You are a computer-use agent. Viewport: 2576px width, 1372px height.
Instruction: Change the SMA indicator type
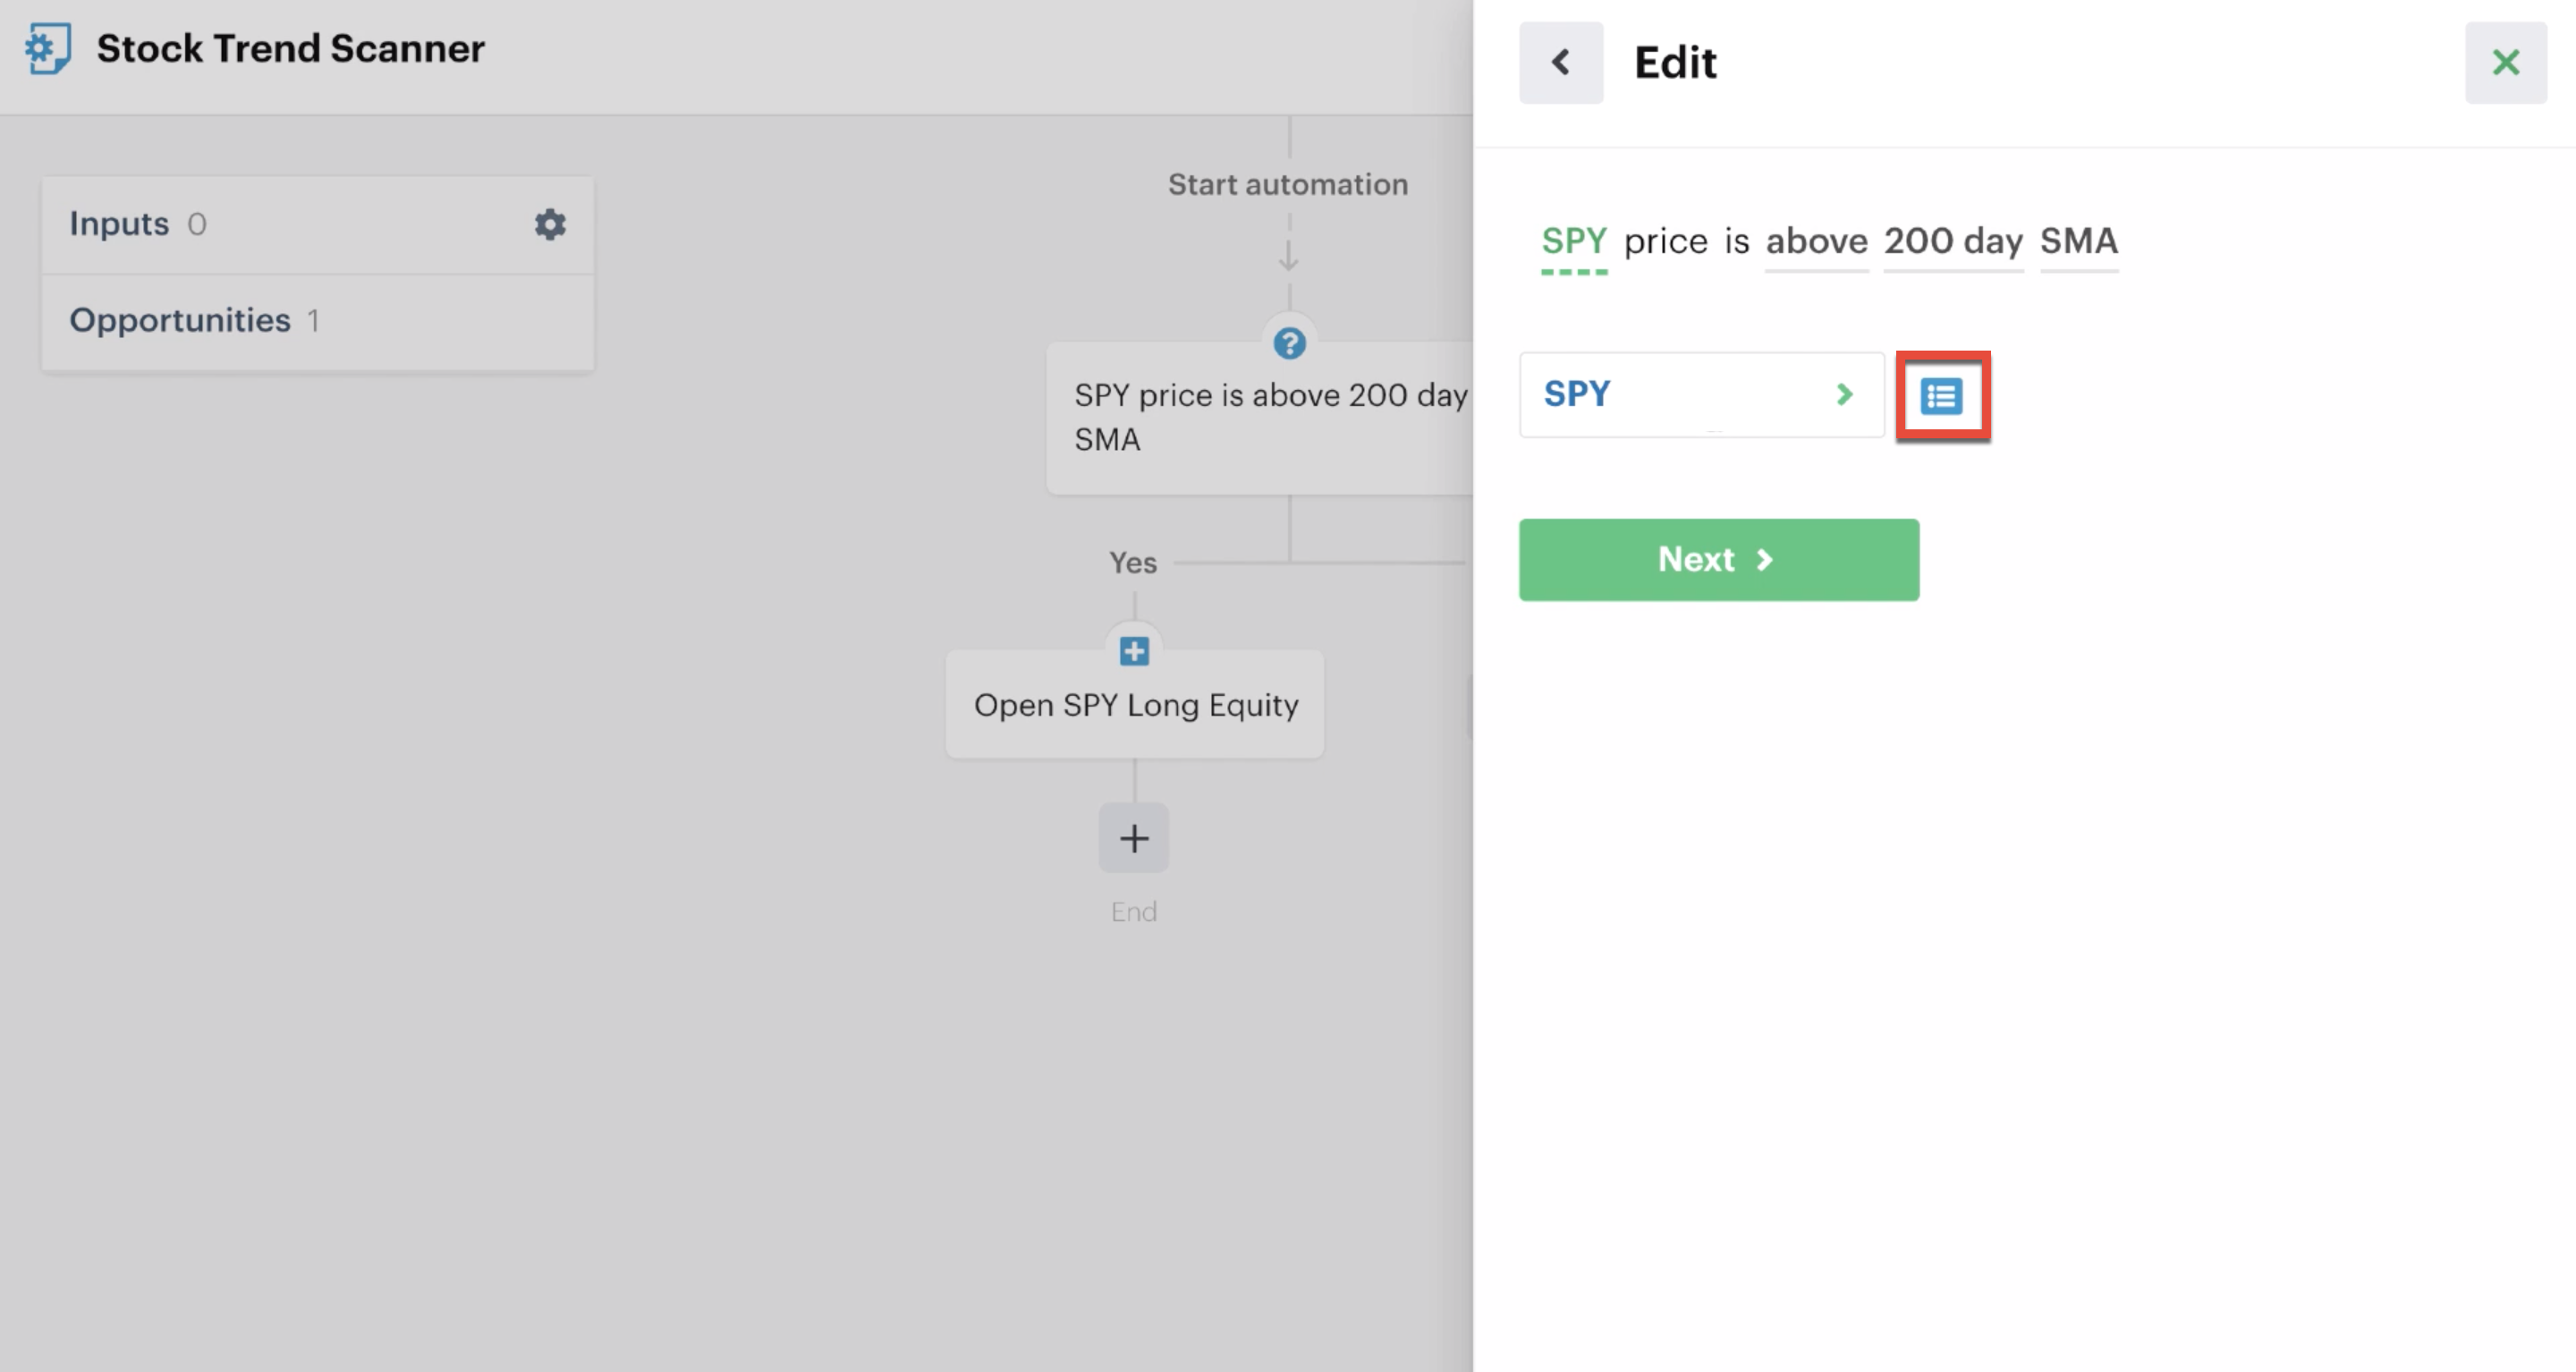point(2079,242)
